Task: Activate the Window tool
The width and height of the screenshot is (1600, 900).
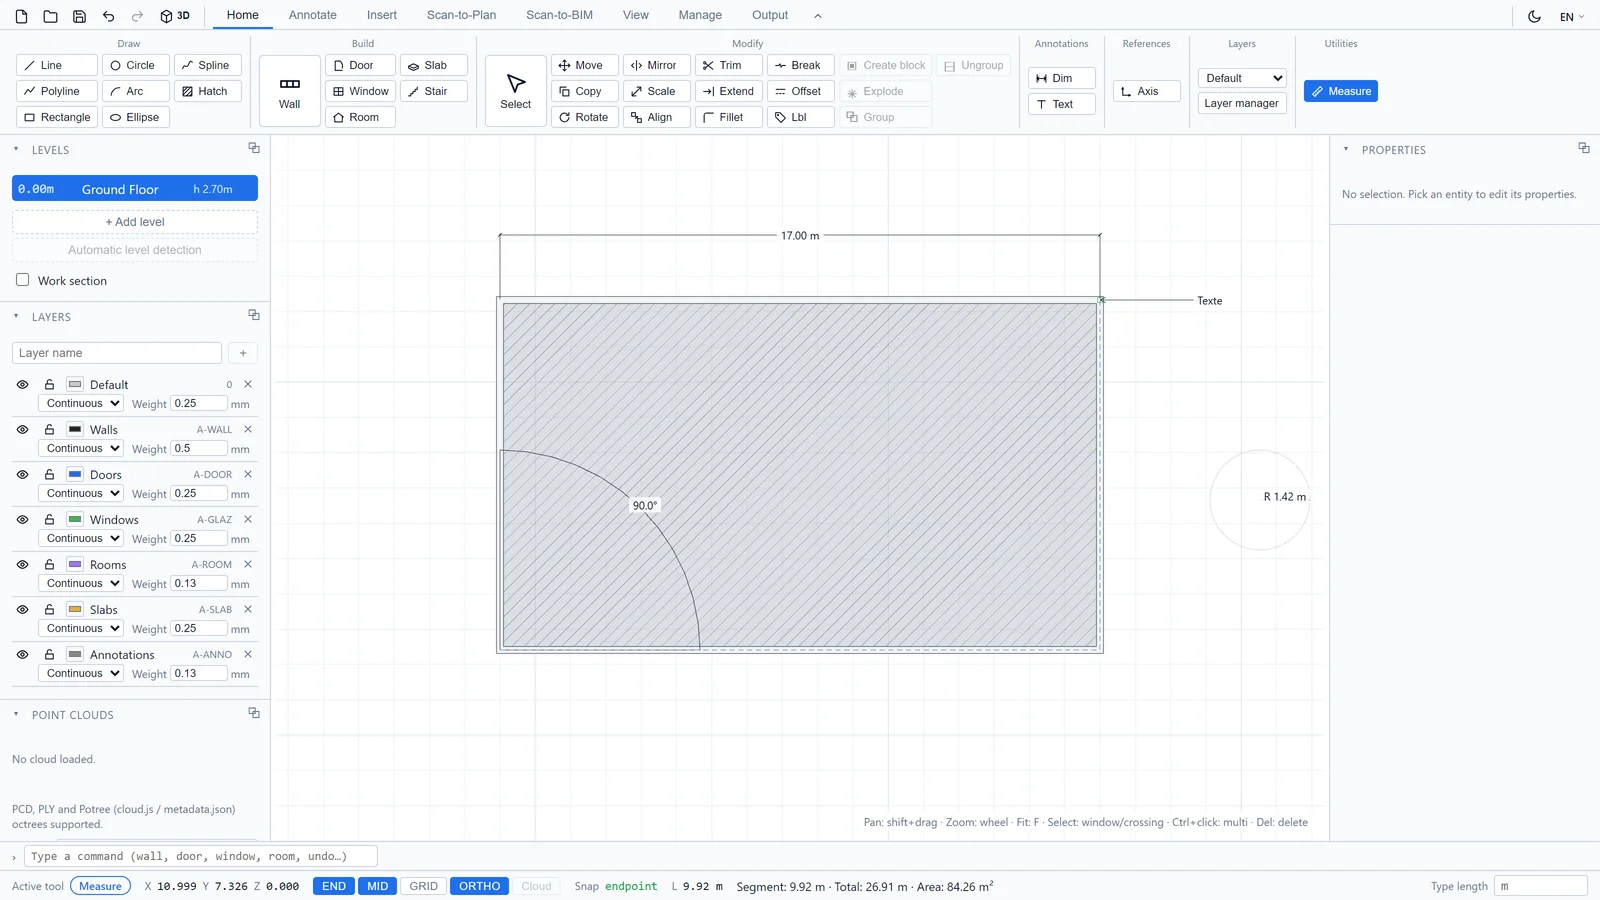Action: tap(360, 91)
